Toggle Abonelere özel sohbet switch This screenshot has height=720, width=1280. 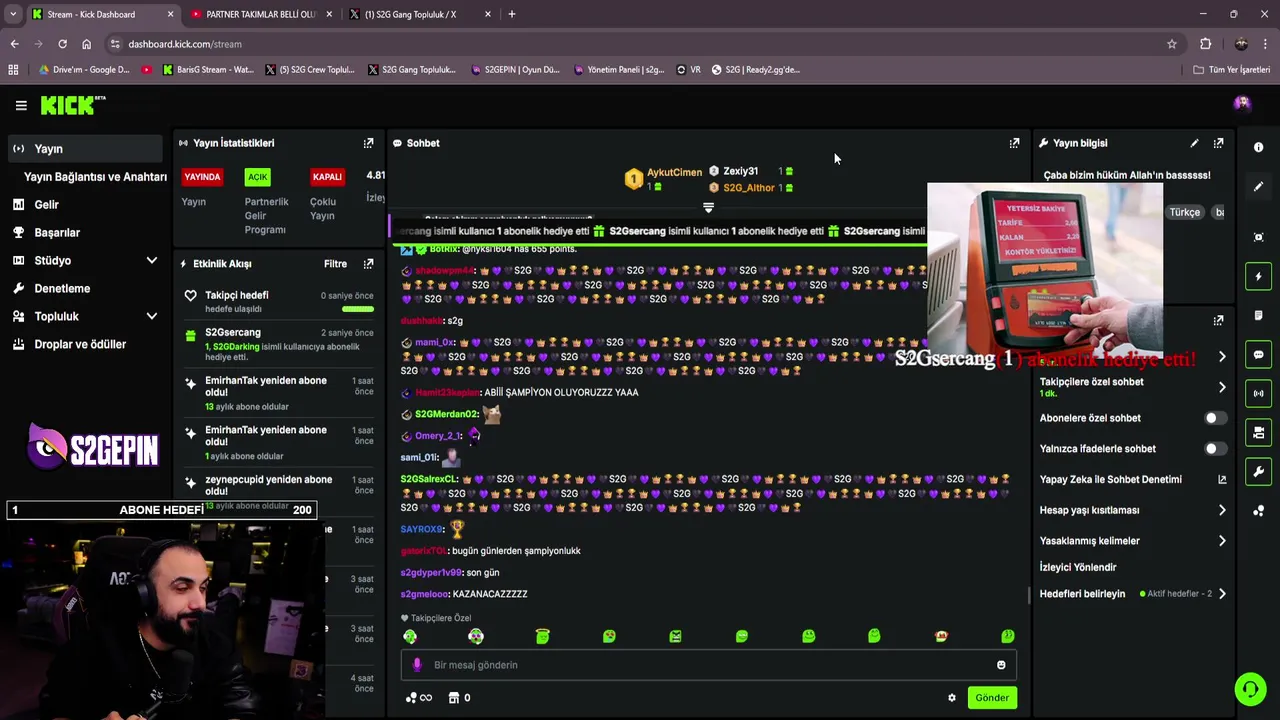[1214, 418]
